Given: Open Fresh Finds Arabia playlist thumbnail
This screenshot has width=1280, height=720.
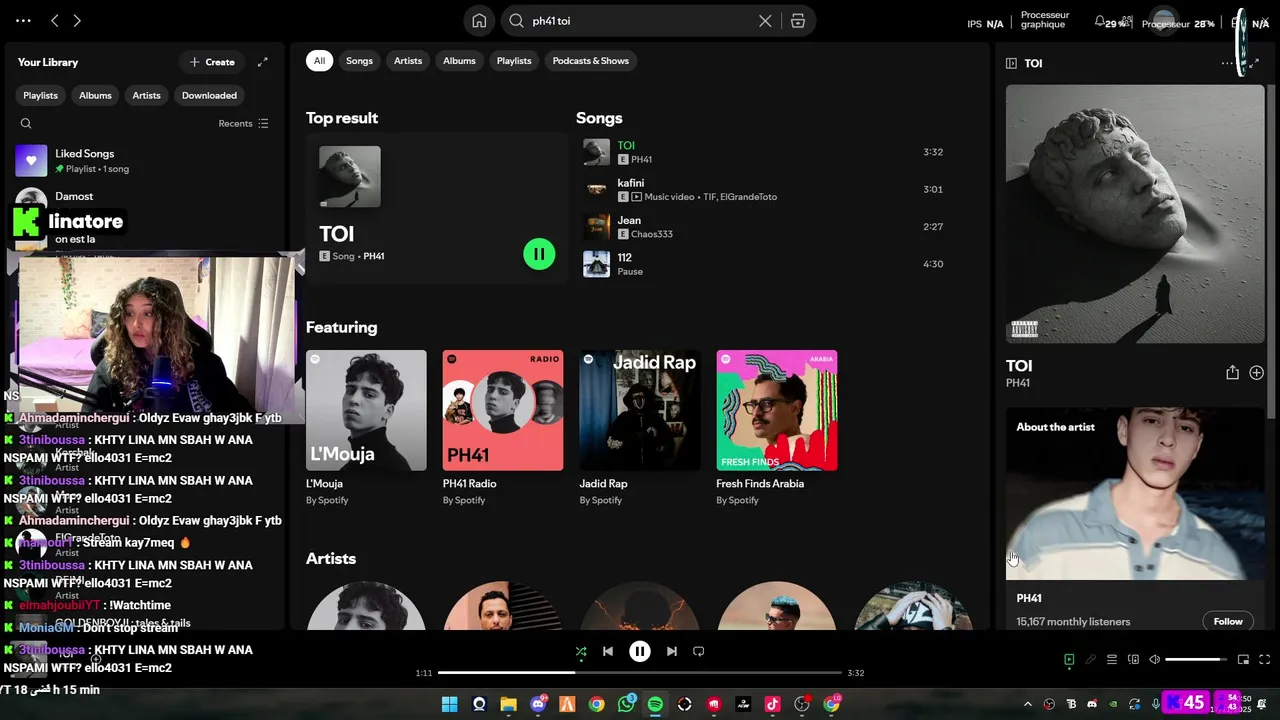Looking at the screenshot, I should coord(777,410).
